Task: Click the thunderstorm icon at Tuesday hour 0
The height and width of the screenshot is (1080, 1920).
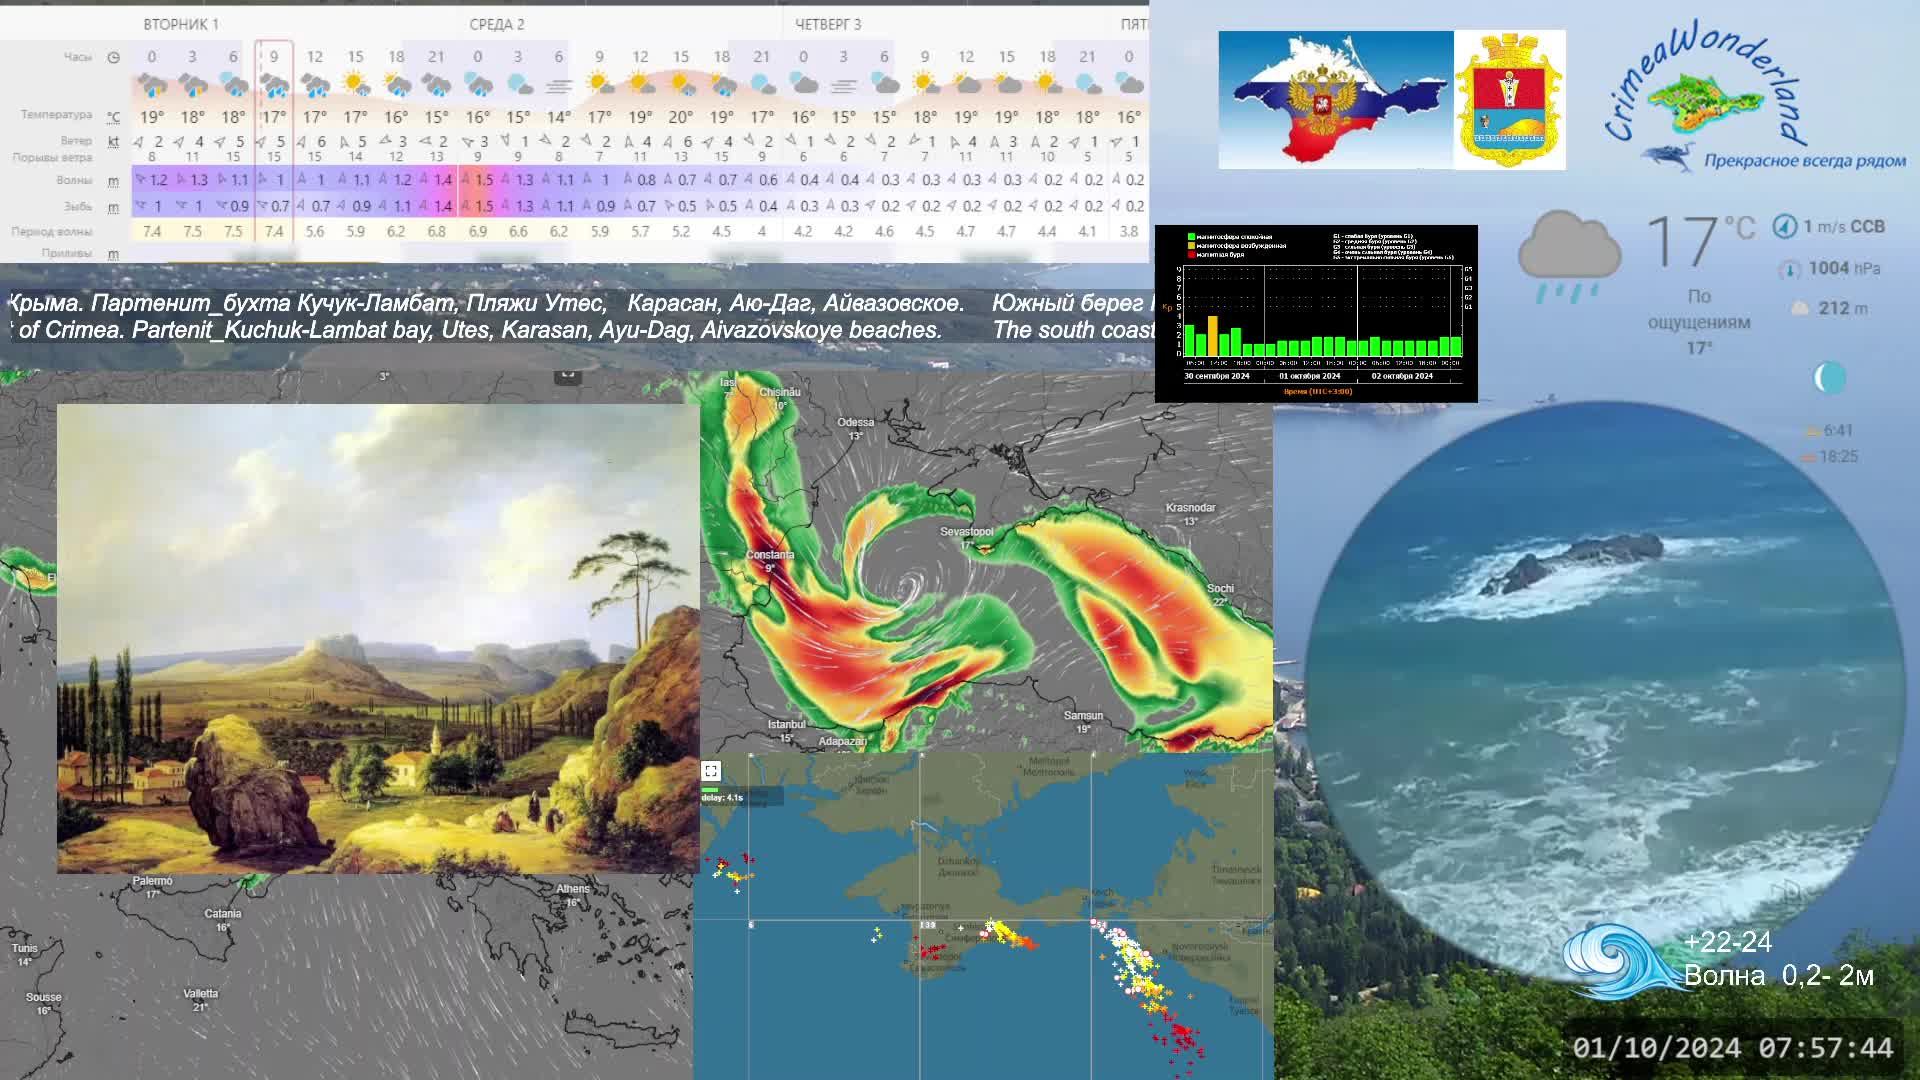Action: pyautogui.click(x=152, y=86)
